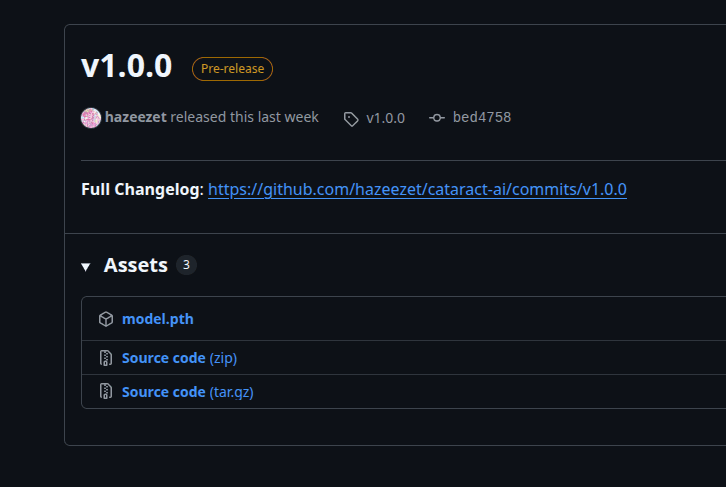
Task: Click the 'released this last week' text
Action: click(244, 117)
